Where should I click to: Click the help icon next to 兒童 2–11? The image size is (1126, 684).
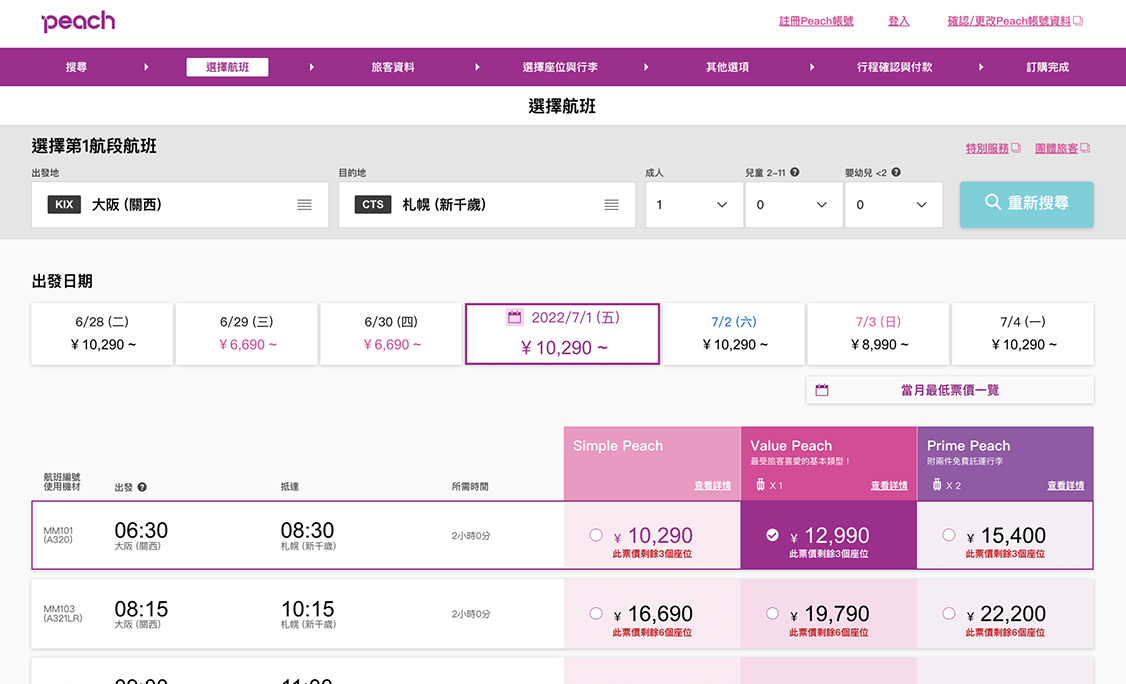pos(795,172)
